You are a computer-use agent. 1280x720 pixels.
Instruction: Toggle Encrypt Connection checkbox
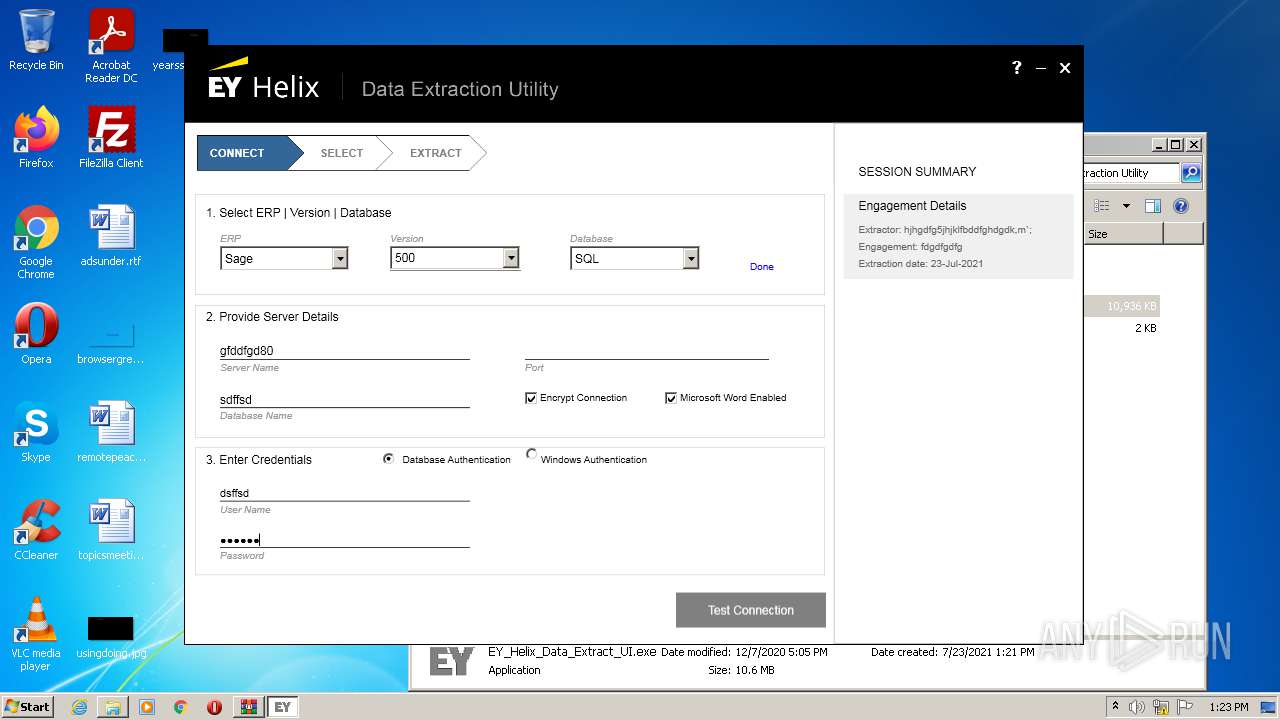(x=531, y=398)
